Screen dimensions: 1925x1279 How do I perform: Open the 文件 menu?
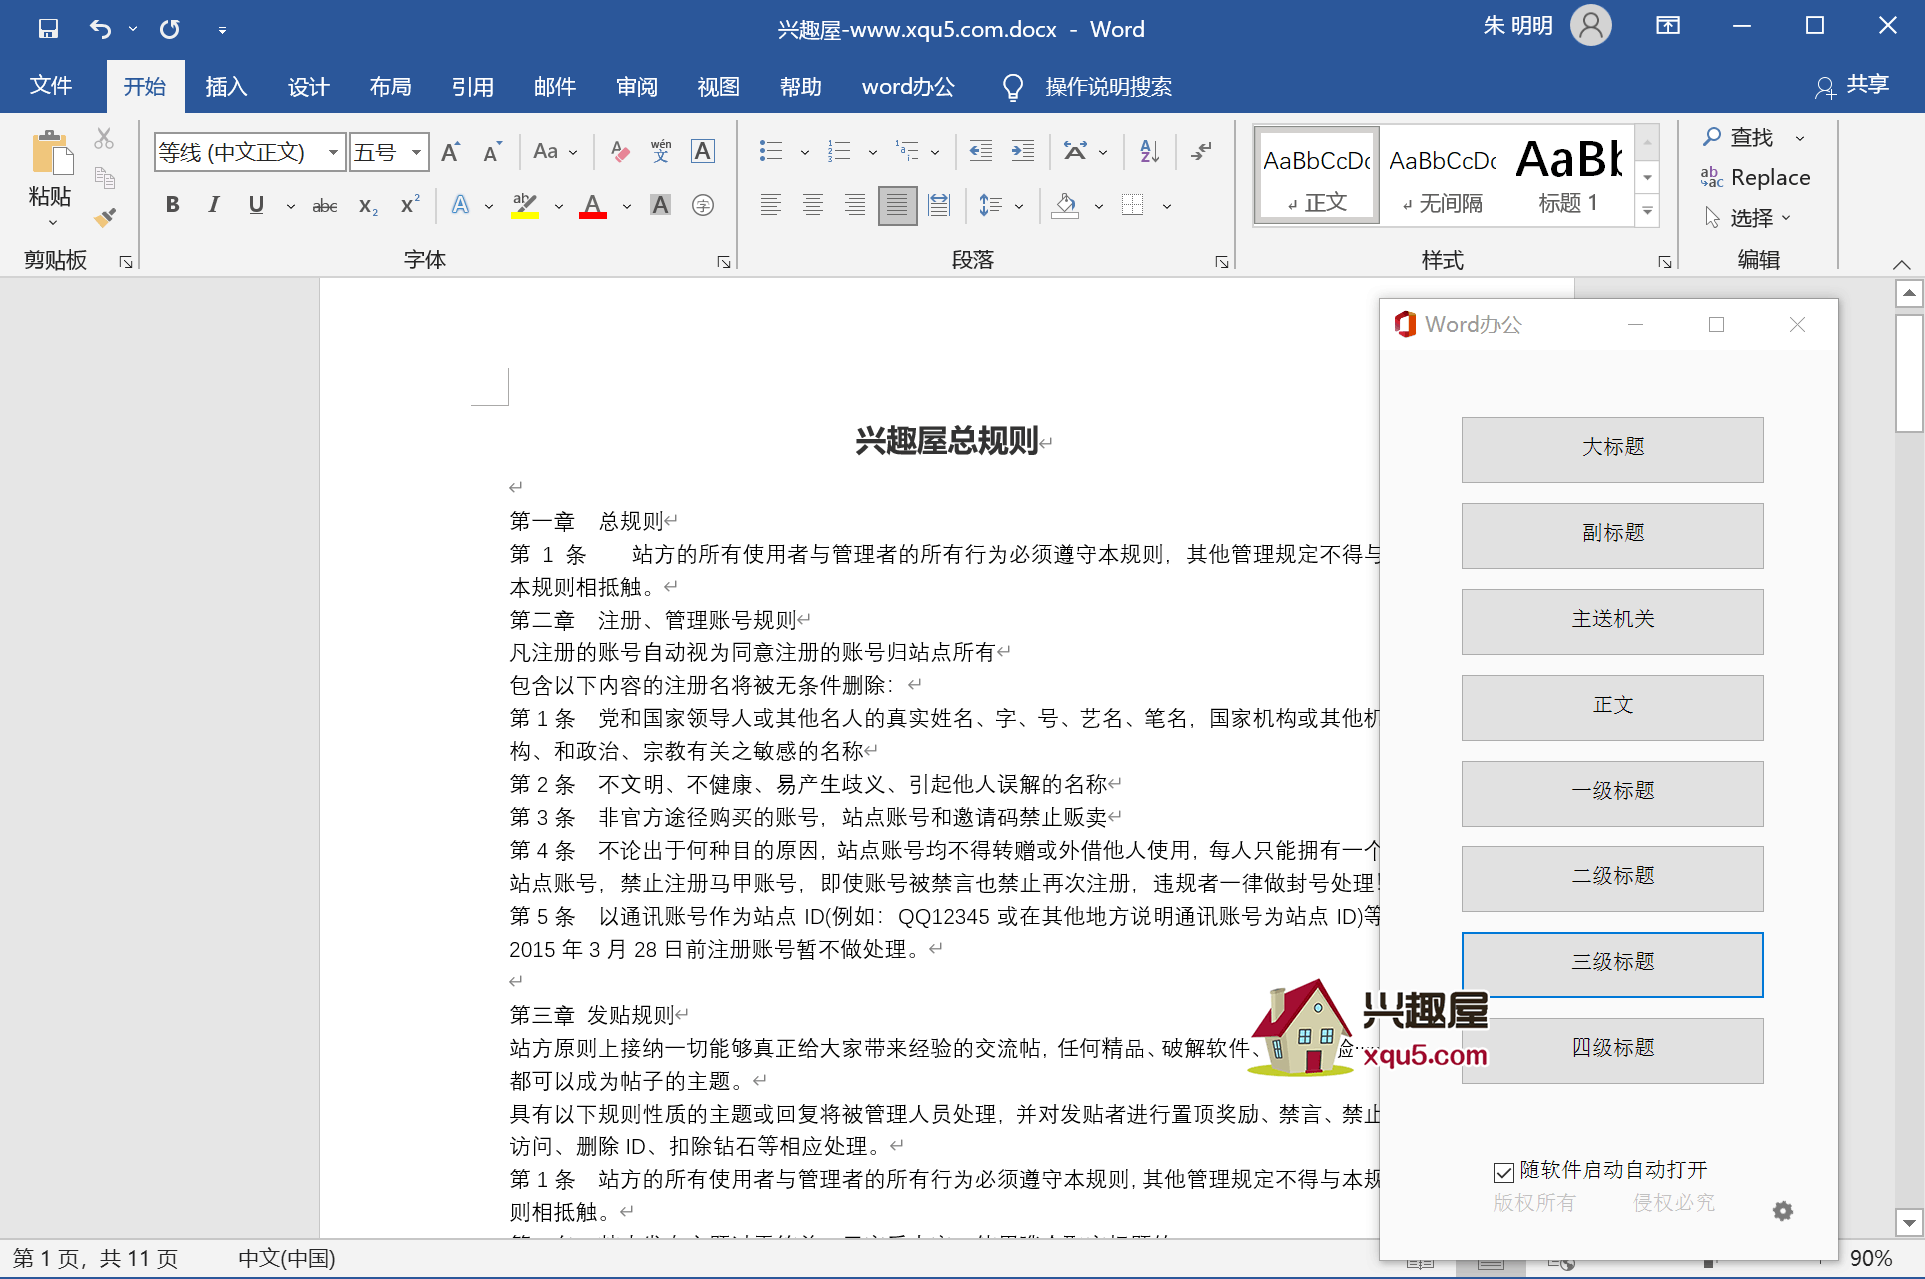pyautogui.click(x=51, y=86)
